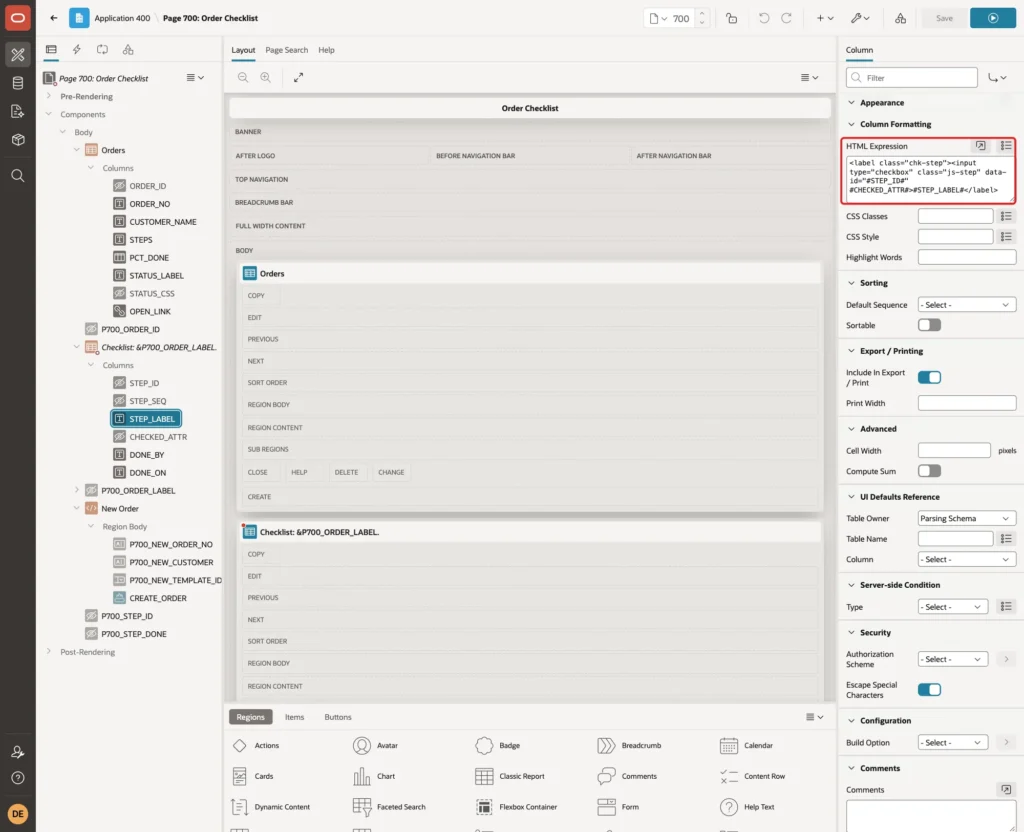Open the Build Option dropdown
The image size is (1024, 832).
[x=952, y=743]
